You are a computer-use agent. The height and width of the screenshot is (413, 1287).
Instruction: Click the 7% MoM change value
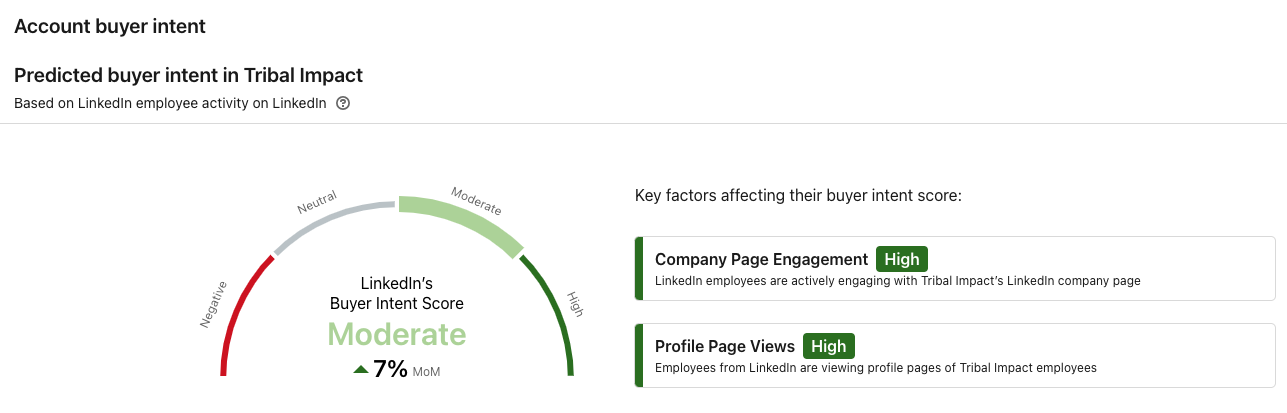390,369
